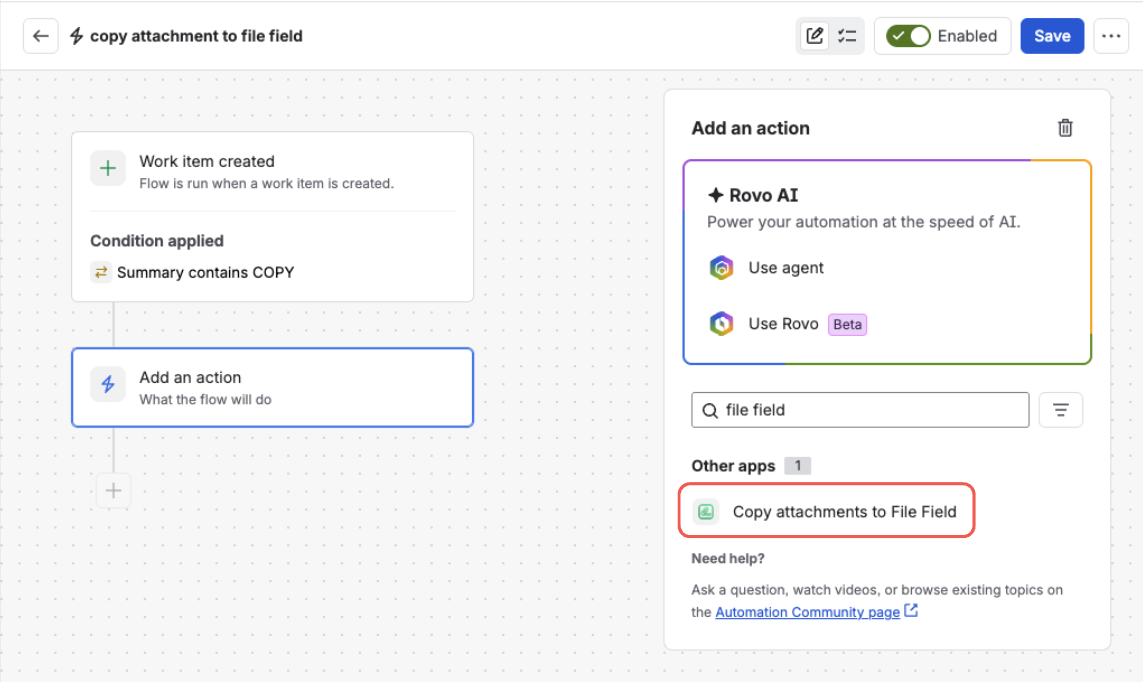Open the rule details edit icon
Viewport: 1143px width, 682px height.
[x=814, y=36]
